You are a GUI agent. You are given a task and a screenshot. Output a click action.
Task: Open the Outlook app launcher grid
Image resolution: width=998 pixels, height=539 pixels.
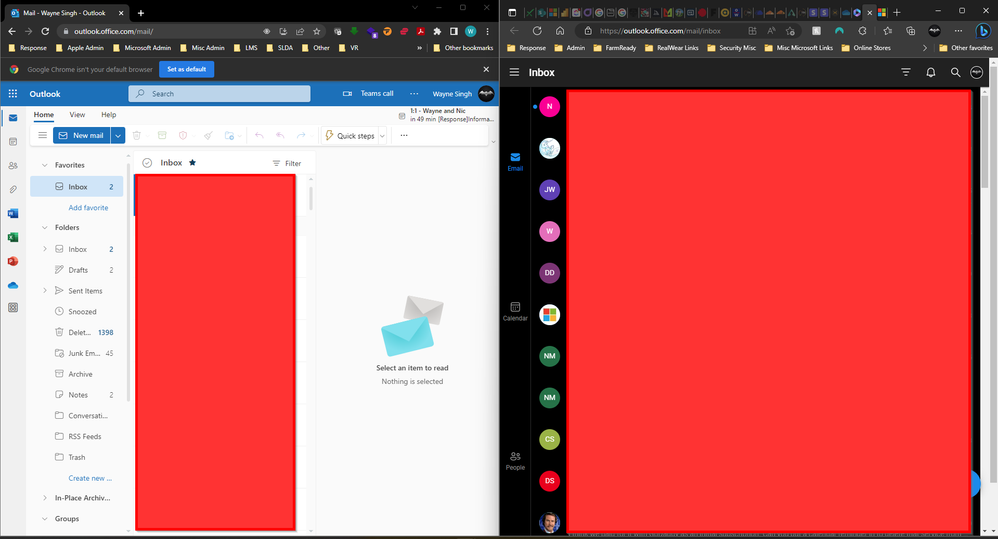13,94
